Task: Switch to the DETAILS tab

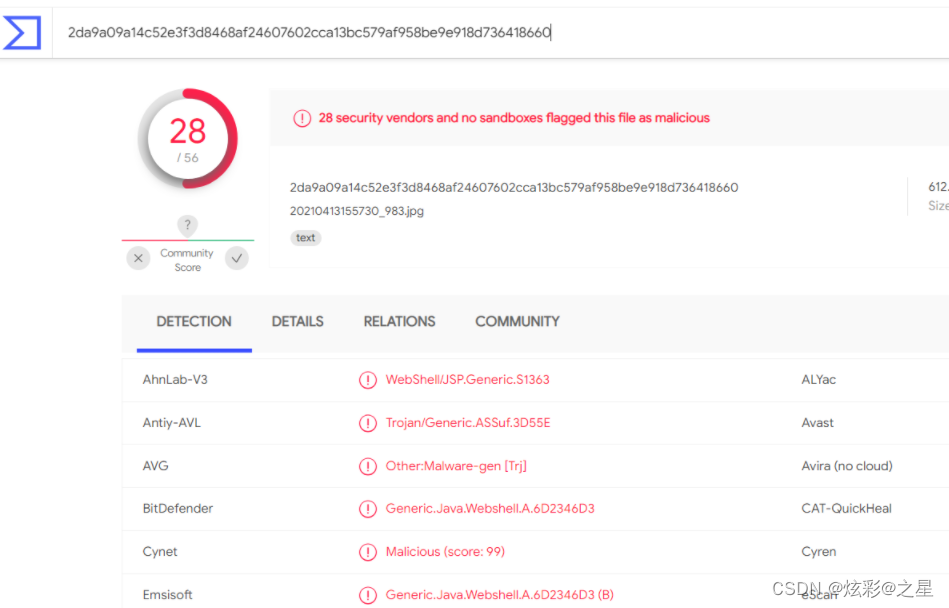Action: pos(297,322)
